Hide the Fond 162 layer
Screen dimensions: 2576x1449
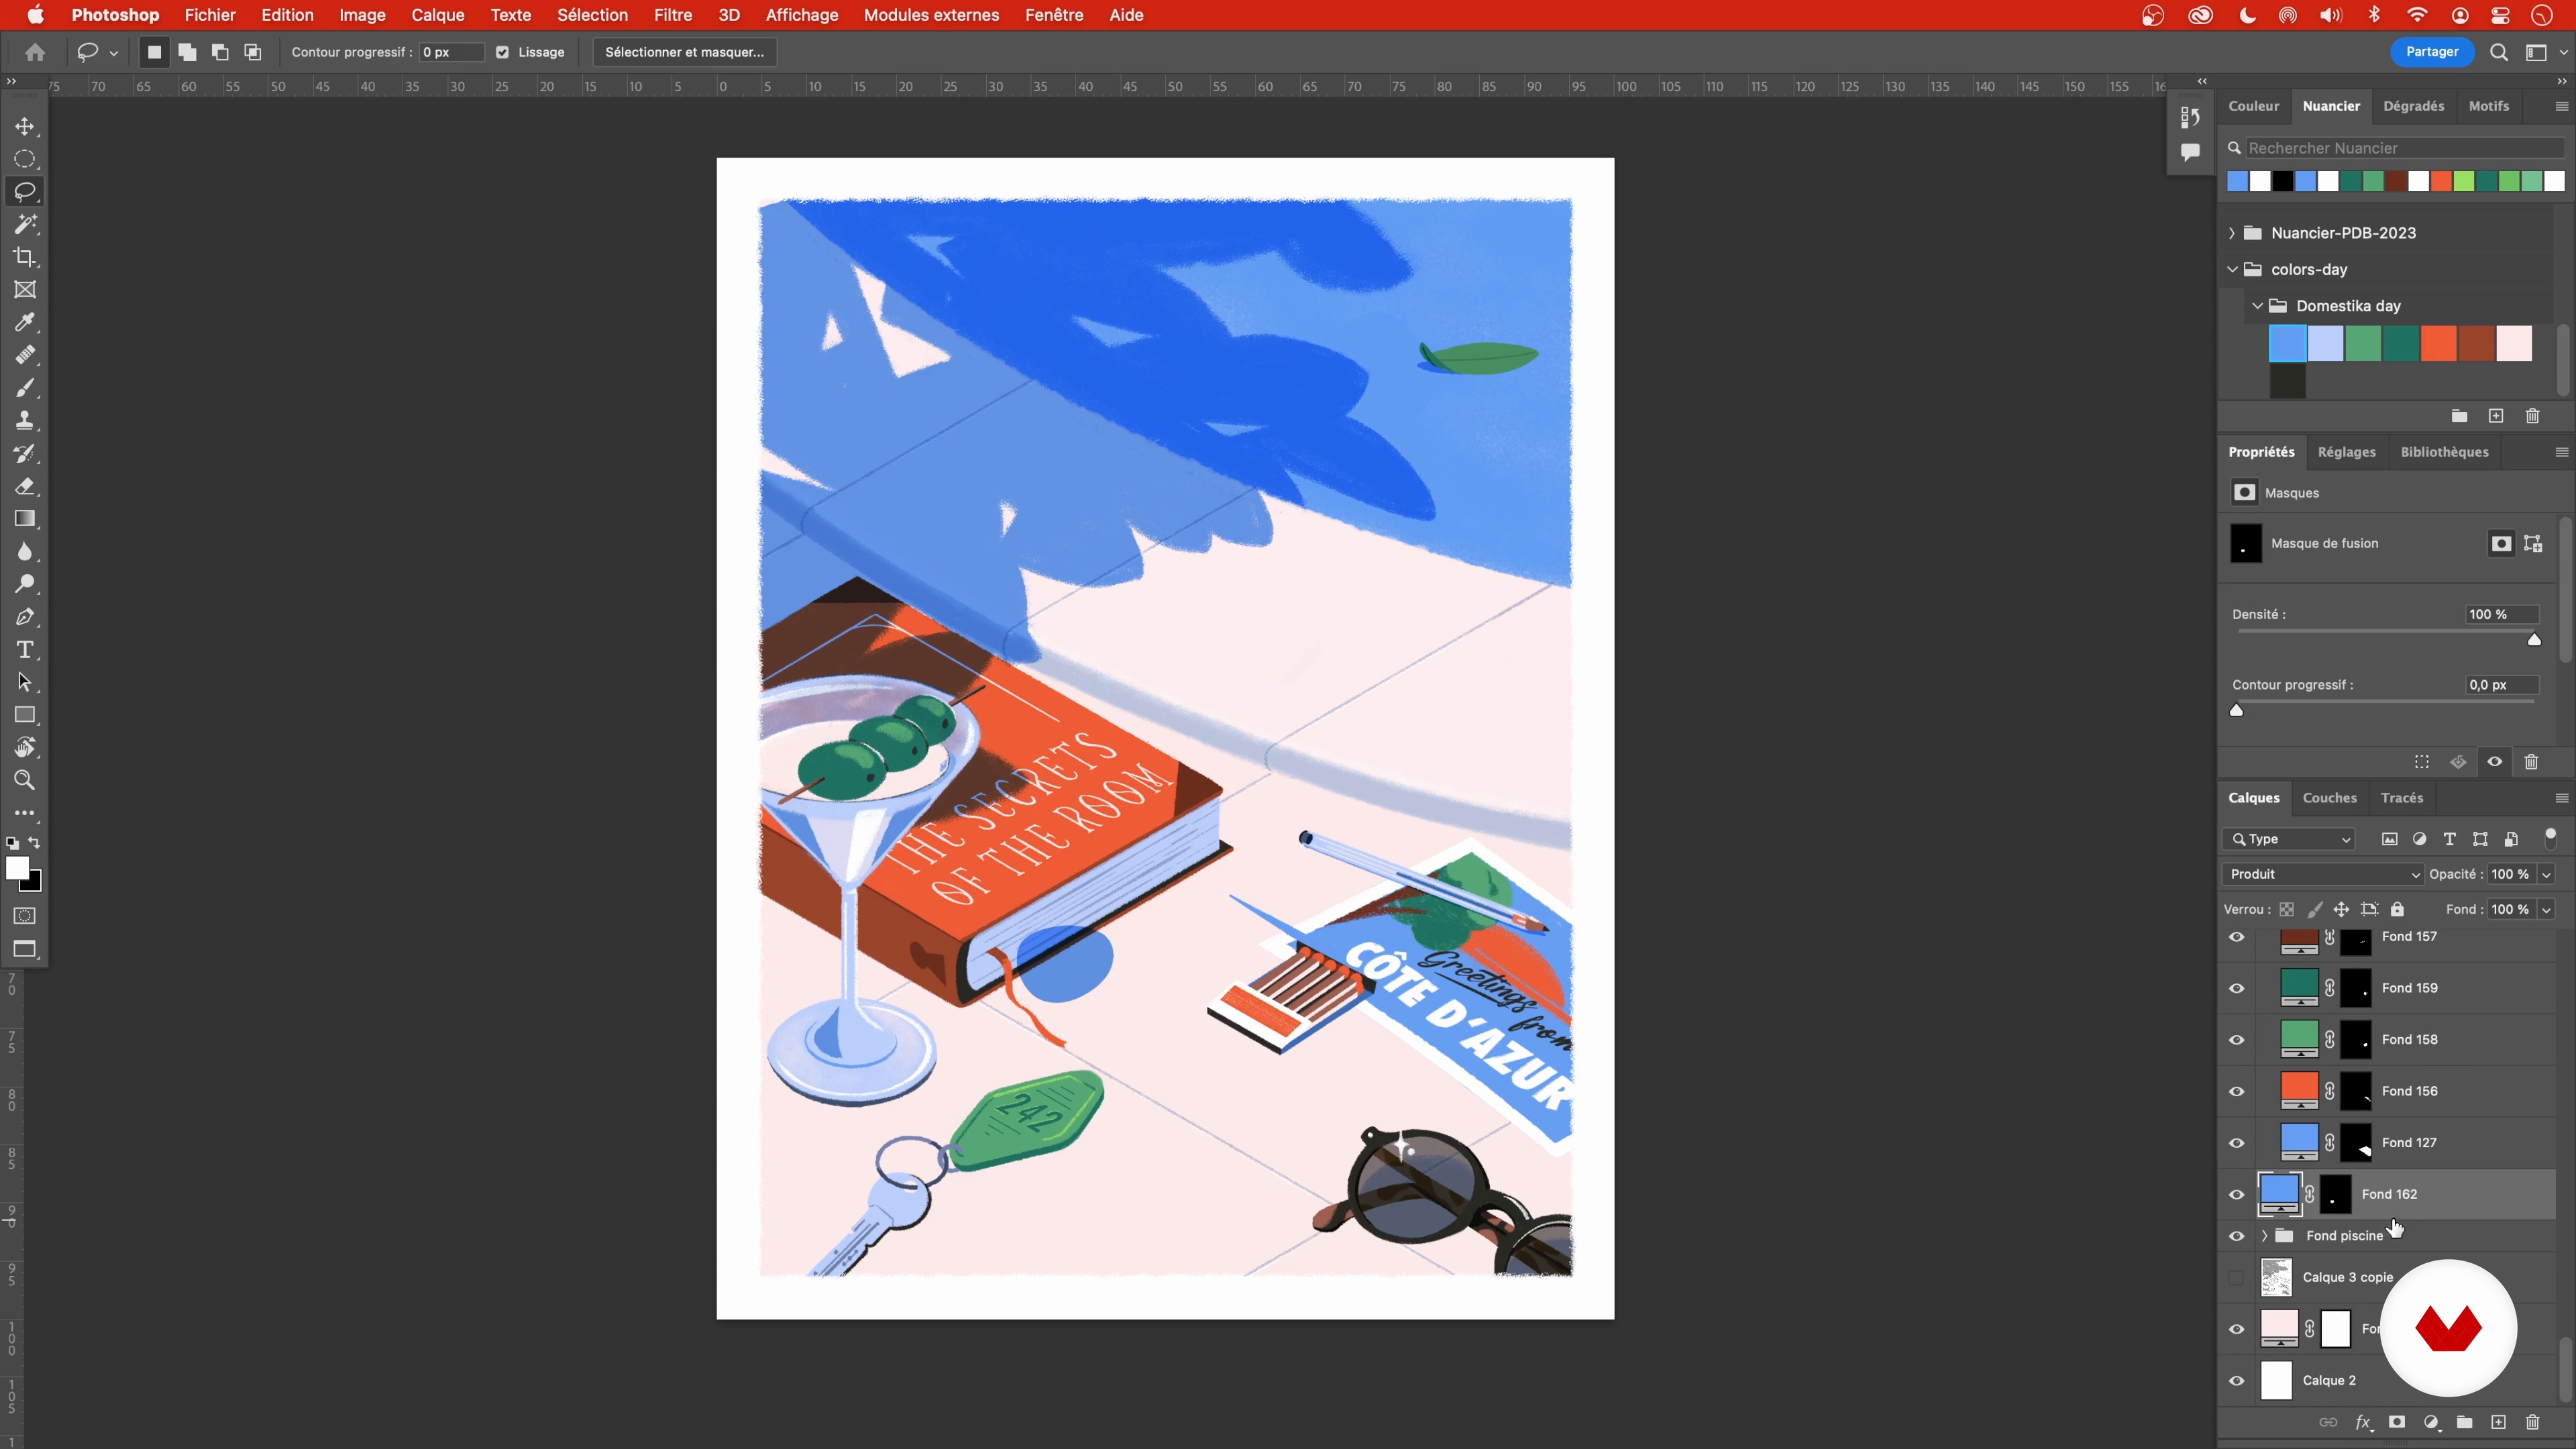coord(2237,1194)
